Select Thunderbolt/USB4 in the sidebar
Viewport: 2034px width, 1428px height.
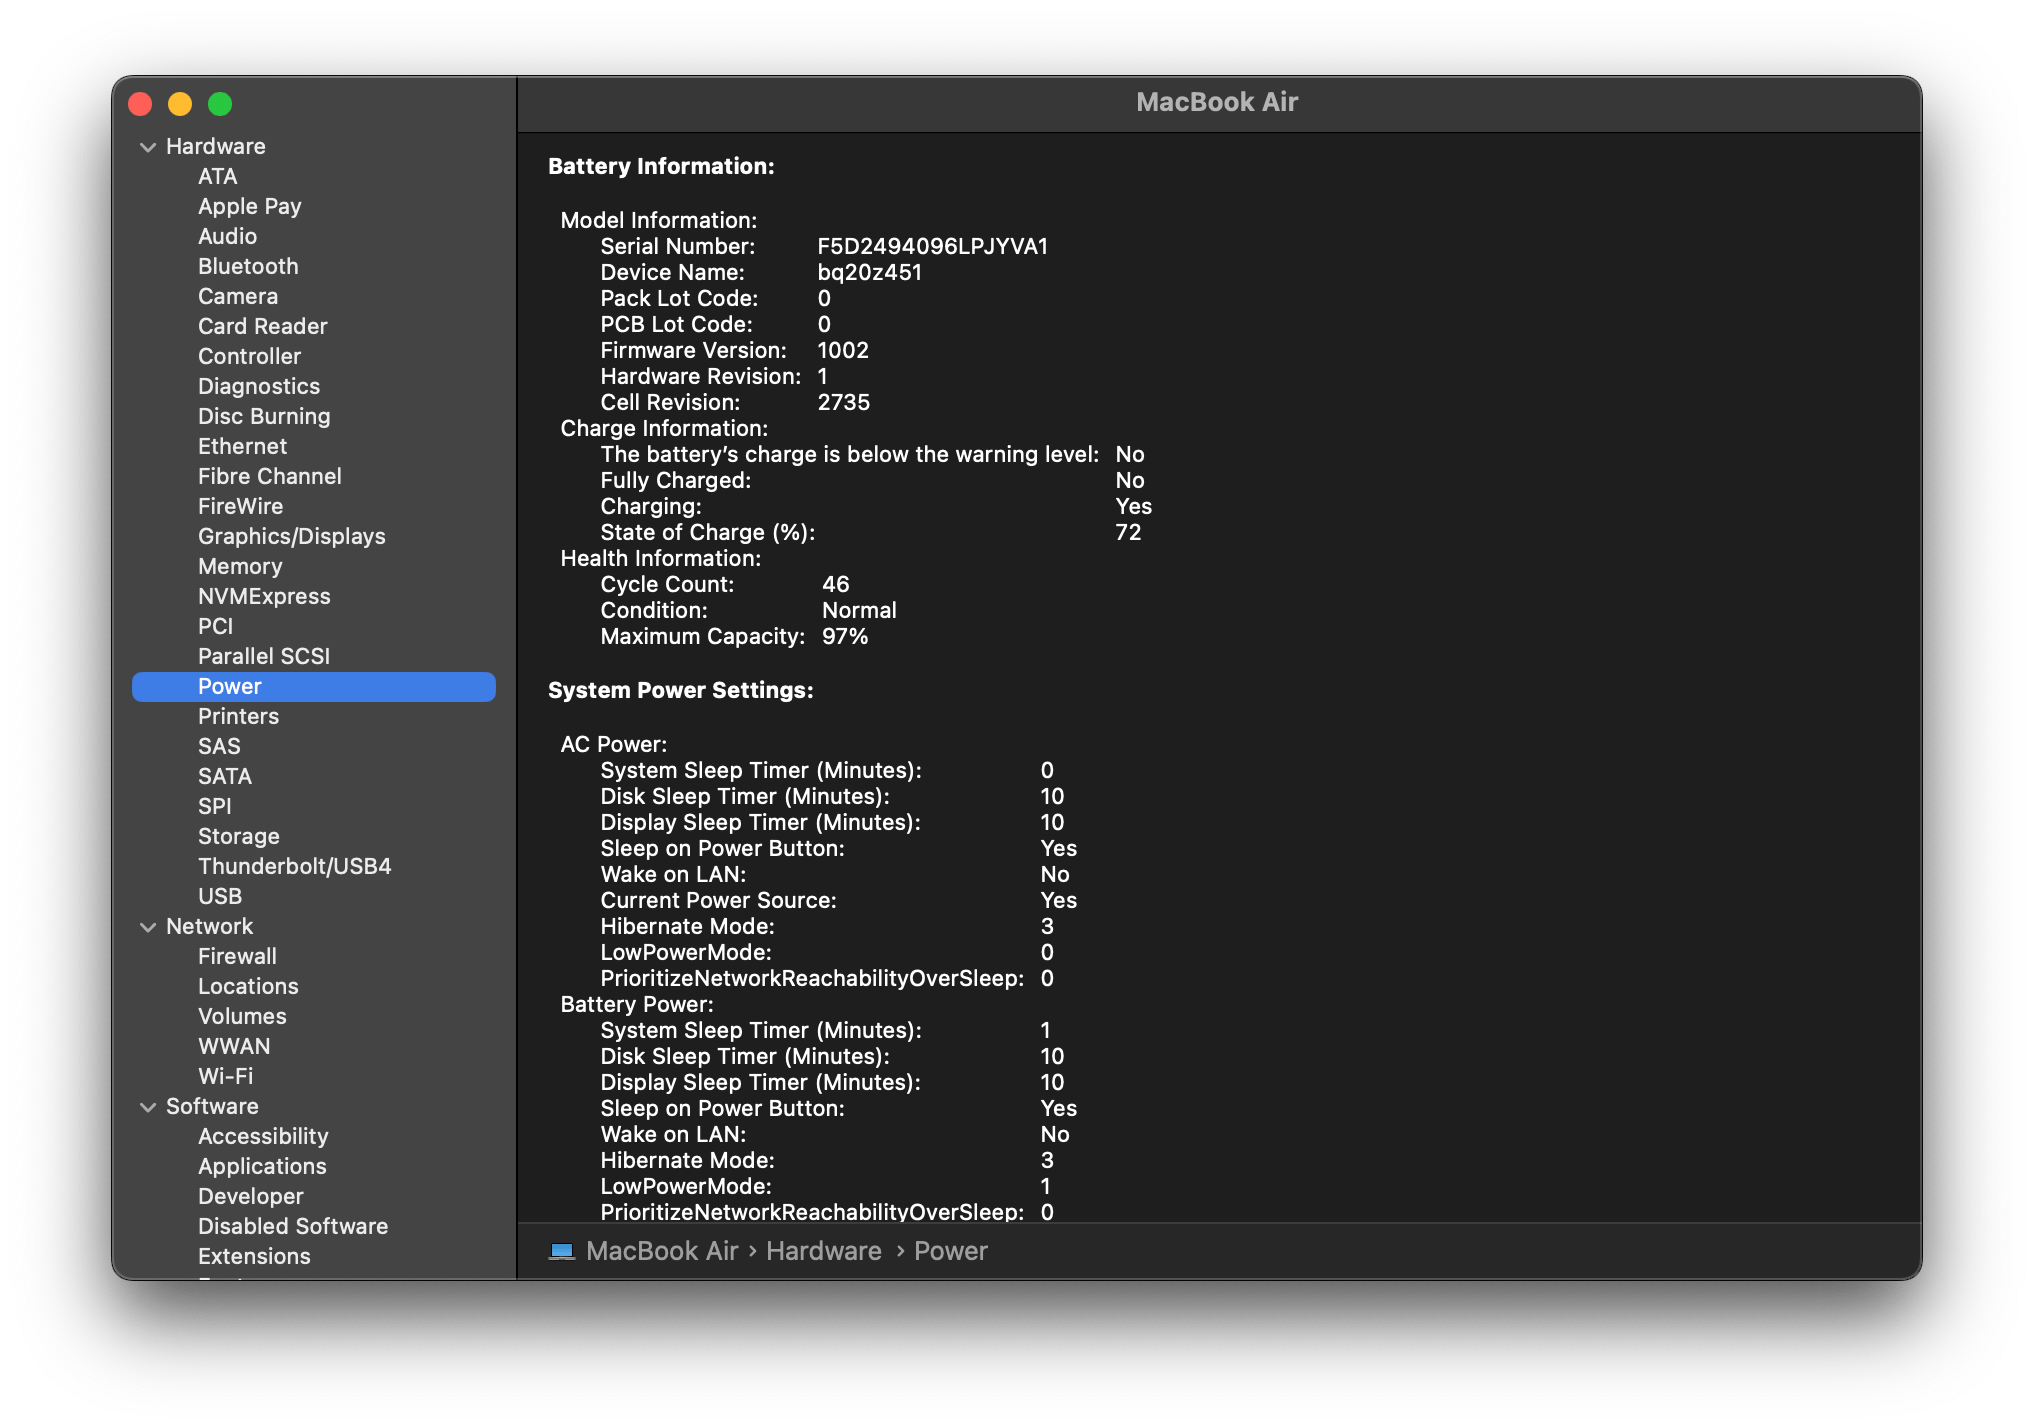click(x=294, y=866)
